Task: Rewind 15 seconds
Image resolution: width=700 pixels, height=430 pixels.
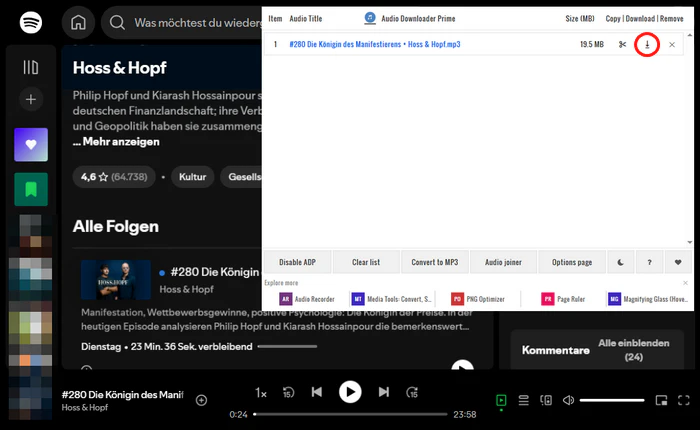Action: [x=288, y=392]
